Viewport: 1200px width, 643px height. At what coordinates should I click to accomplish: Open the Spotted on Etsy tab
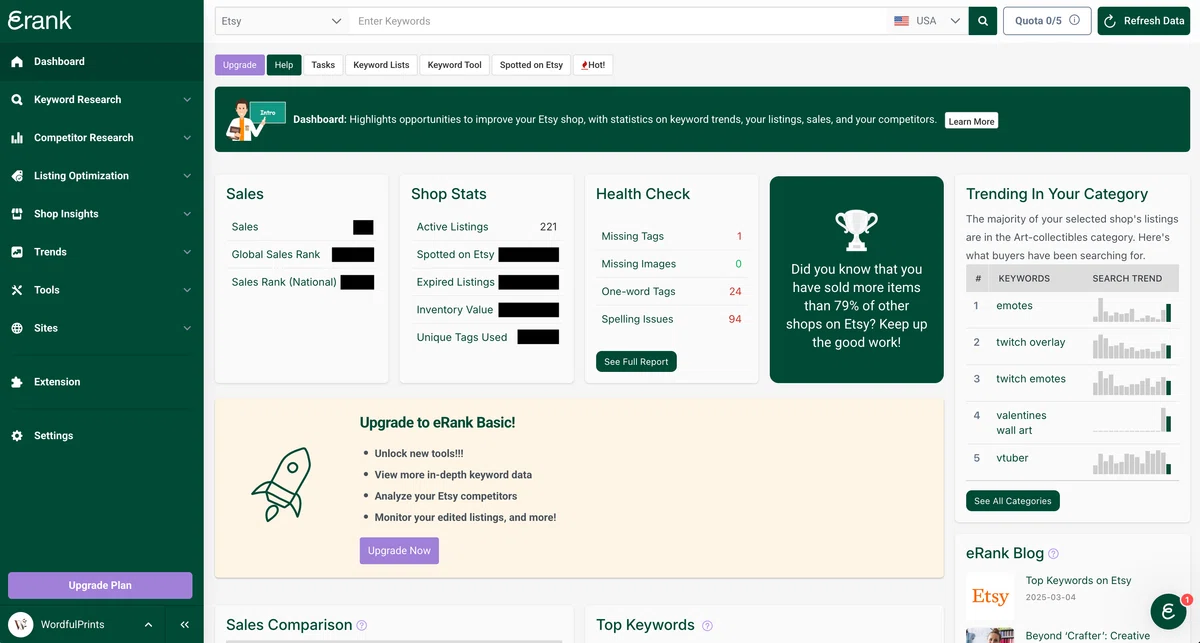pos(531,65)
